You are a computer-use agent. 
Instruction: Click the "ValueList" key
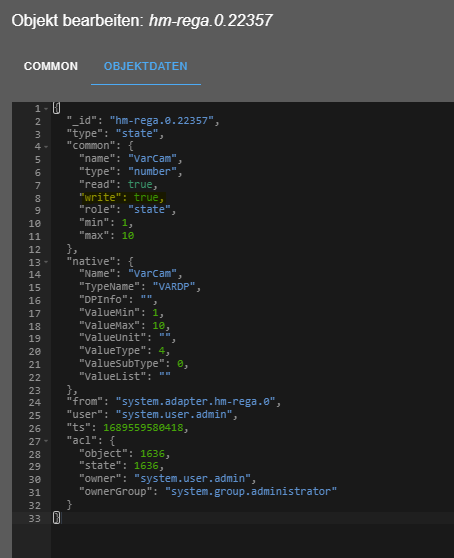pos(112,377)
